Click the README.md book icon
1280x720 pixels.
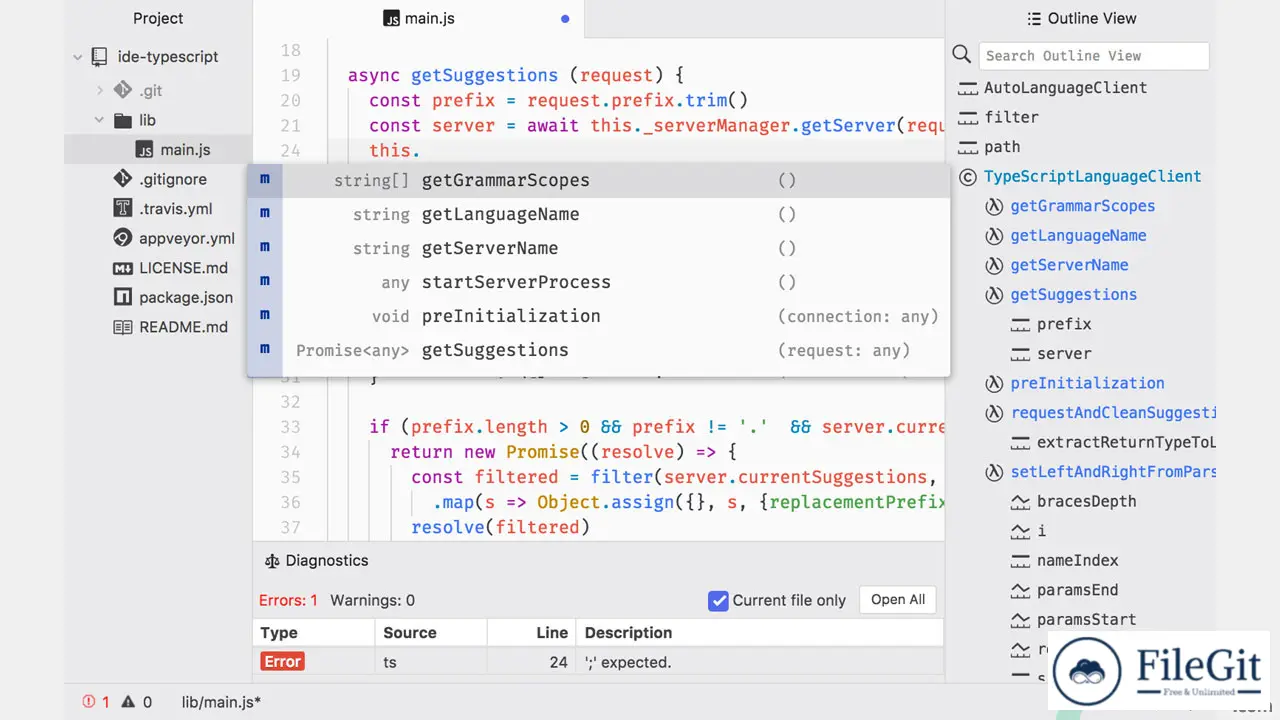tap(122, 327)
